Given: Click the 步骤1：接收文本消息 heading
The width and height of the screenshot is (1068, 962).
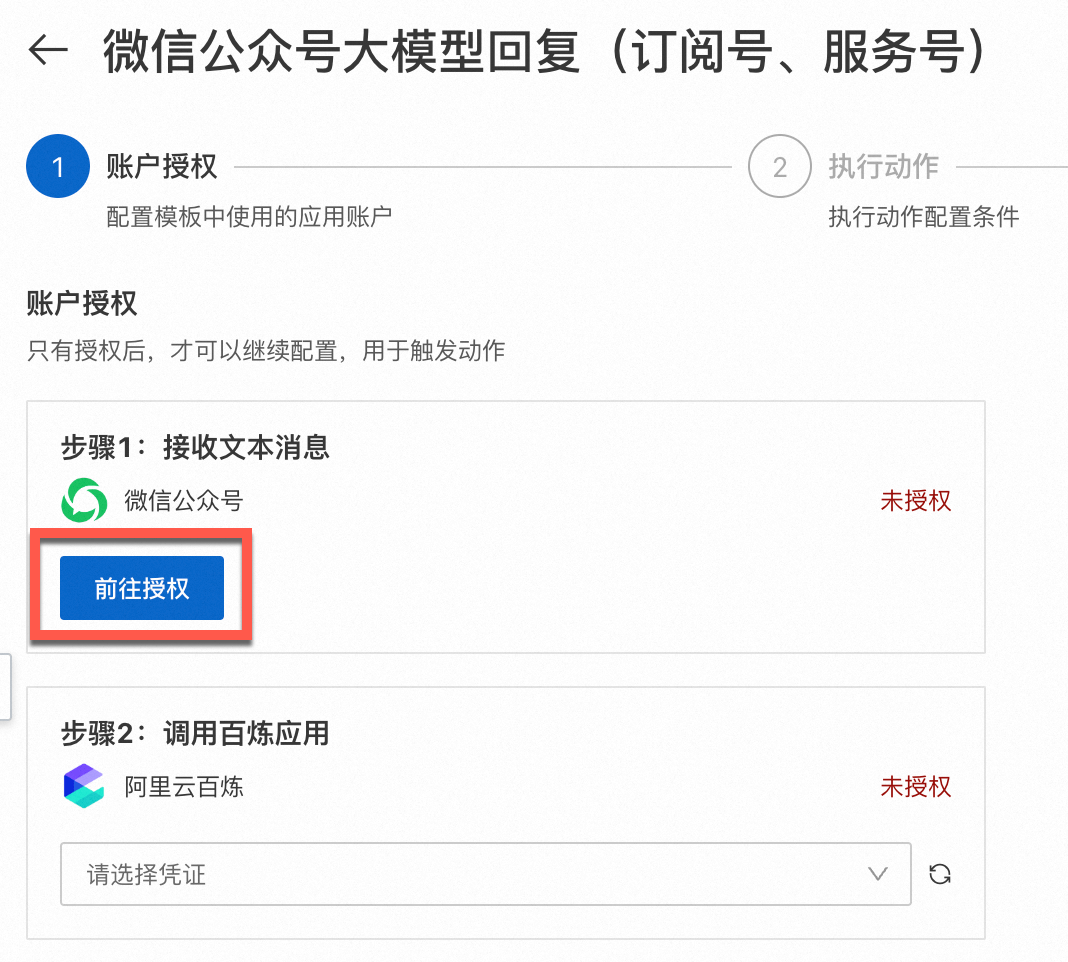Looking at the screenshot, I should 195,447.
